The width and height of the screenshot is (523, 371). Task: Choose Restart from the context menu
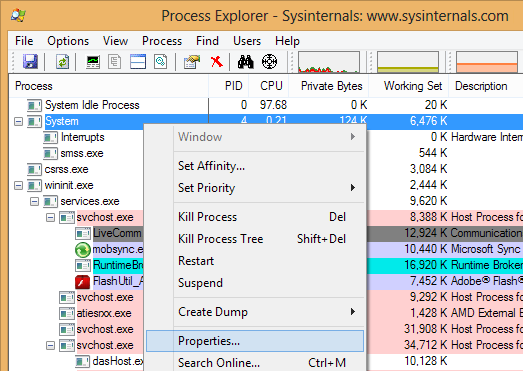tap(255, 261)
